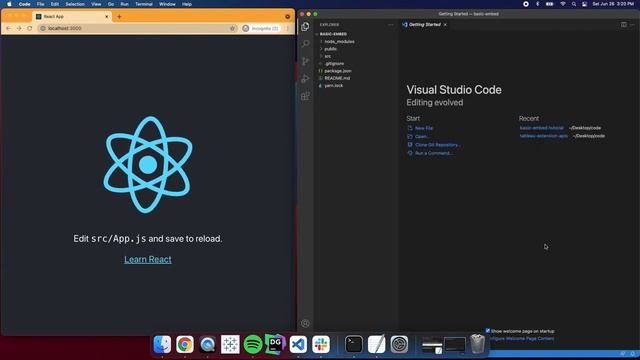This screenshot has height=360, width=640.
Task: Select the React App browser tab
Action: click(x=72, y=17)
